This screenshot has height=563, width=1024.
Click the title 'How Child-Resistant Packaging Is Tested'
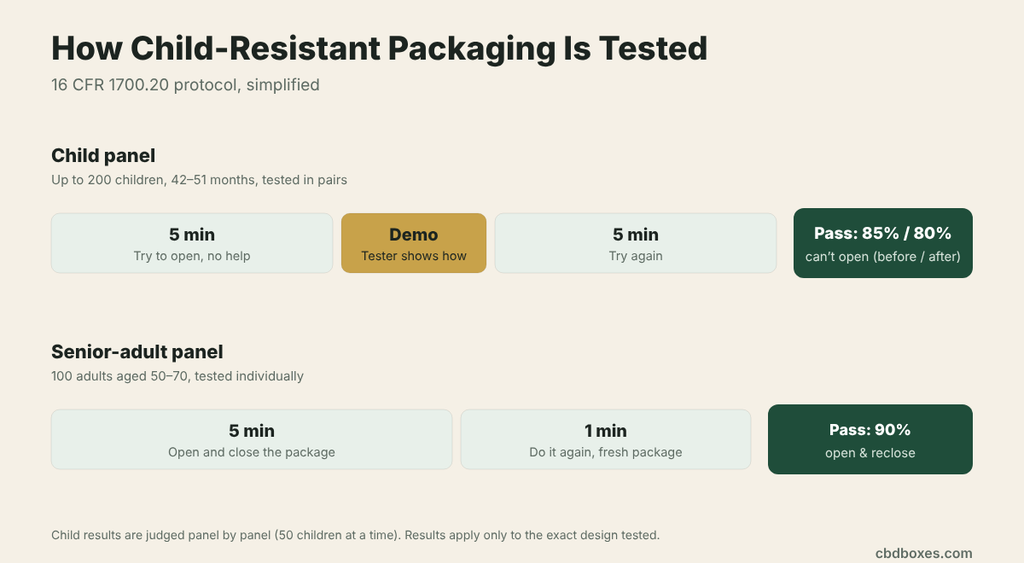(379, 49)
